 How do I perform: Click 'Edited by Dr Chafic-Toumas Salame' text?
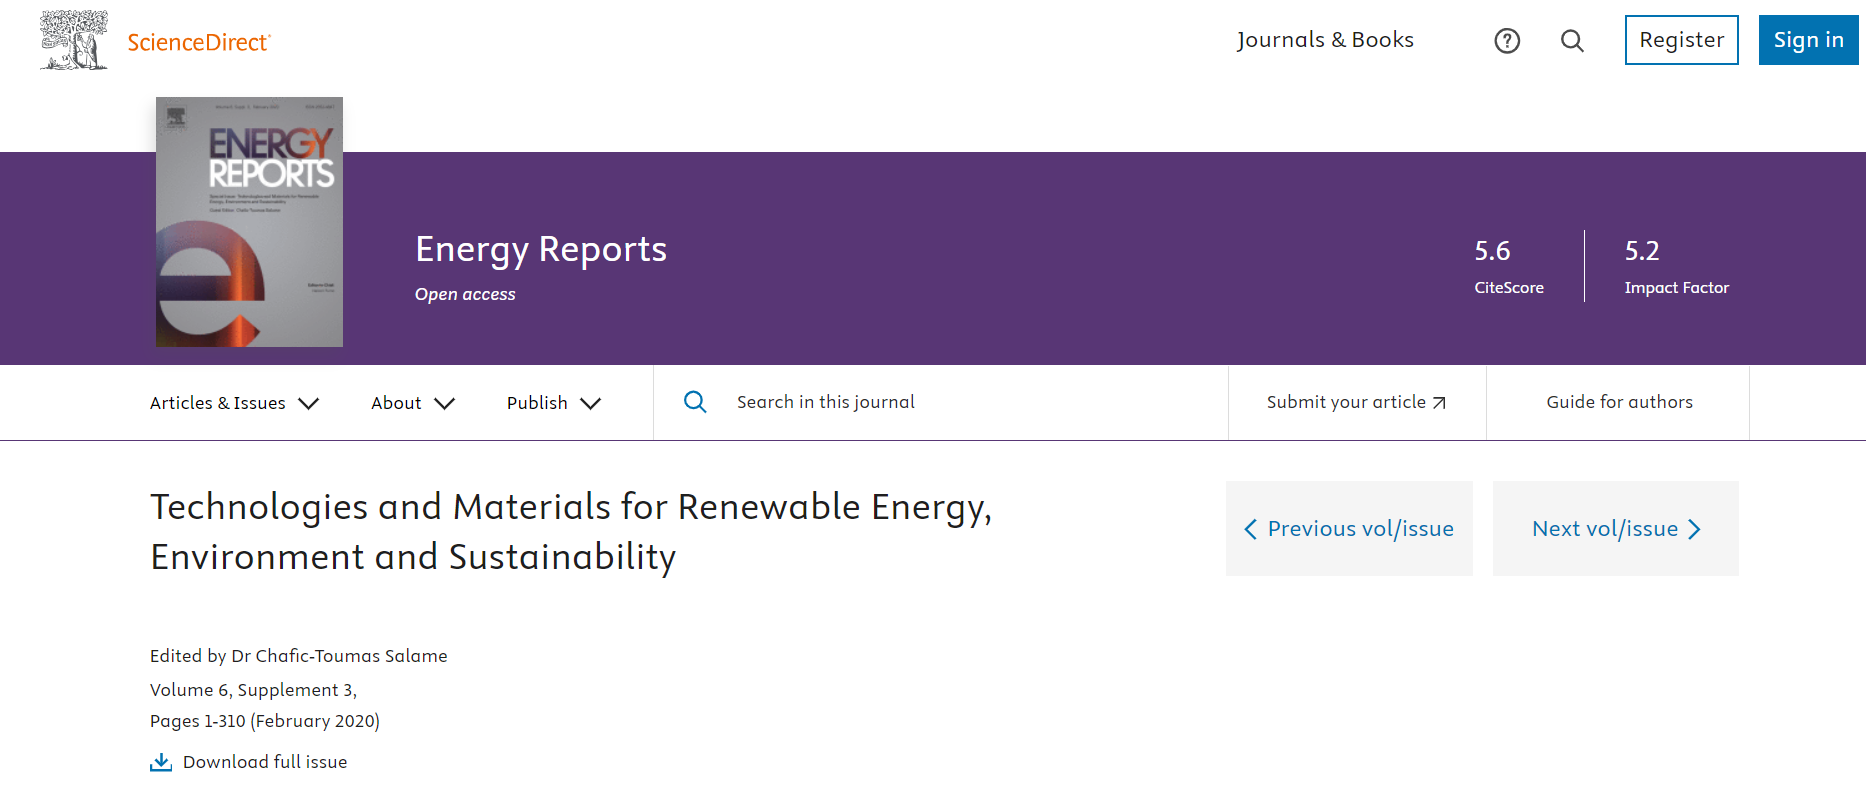[299, 656]
